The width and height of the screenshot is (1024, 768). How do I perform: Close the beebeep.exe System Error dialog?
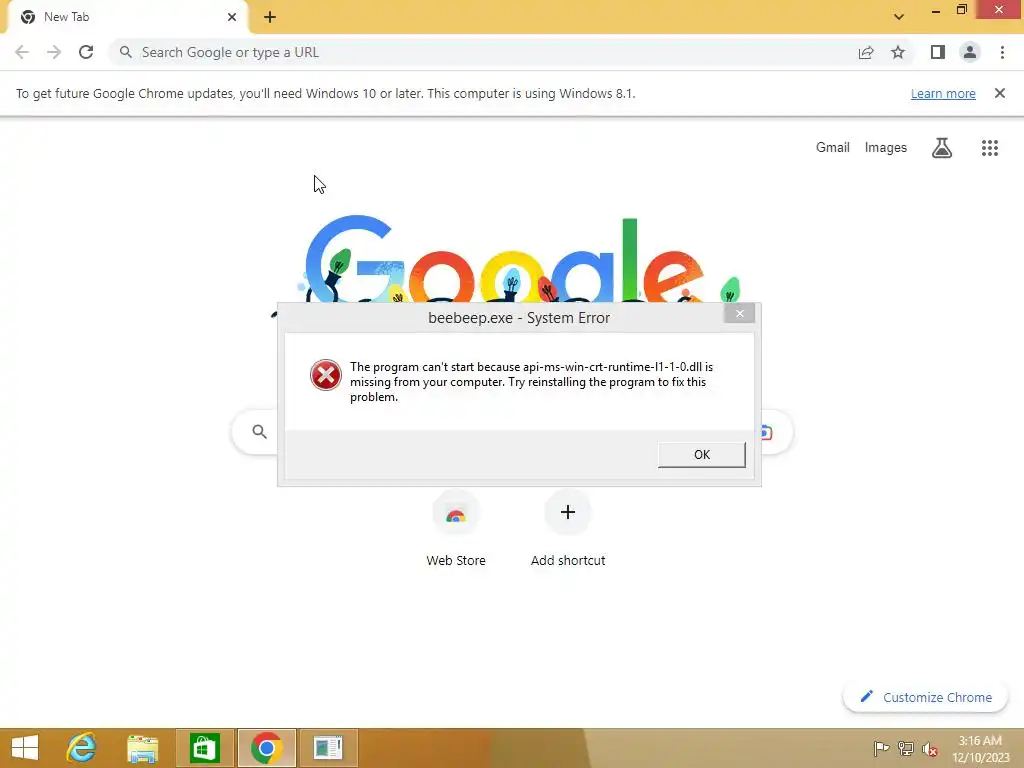[739, 313]
